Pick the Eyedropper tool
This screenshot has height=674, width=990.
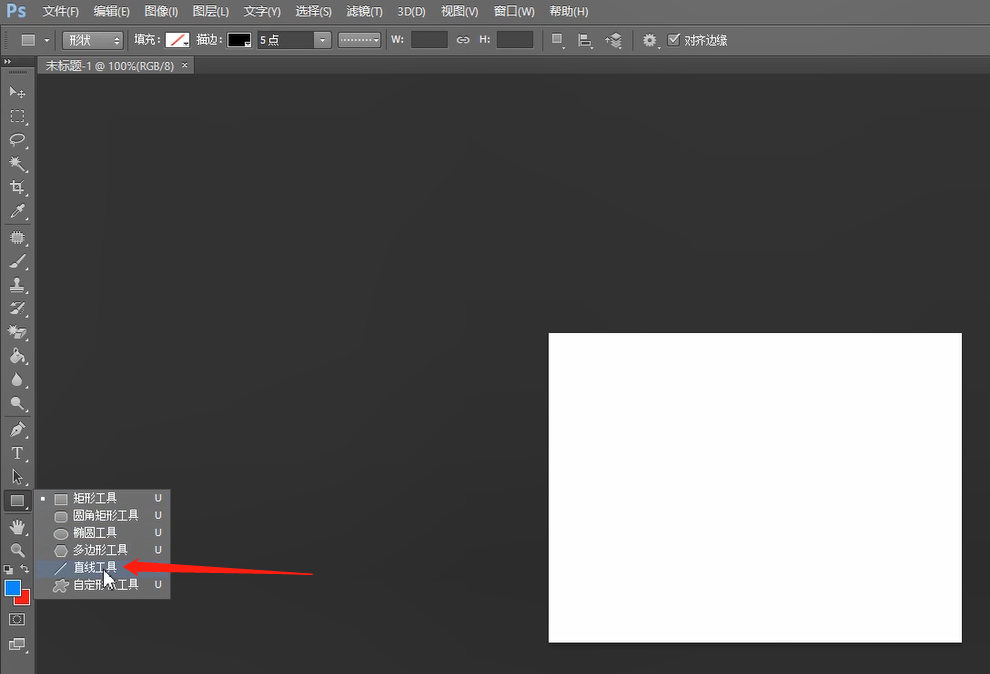18,212
